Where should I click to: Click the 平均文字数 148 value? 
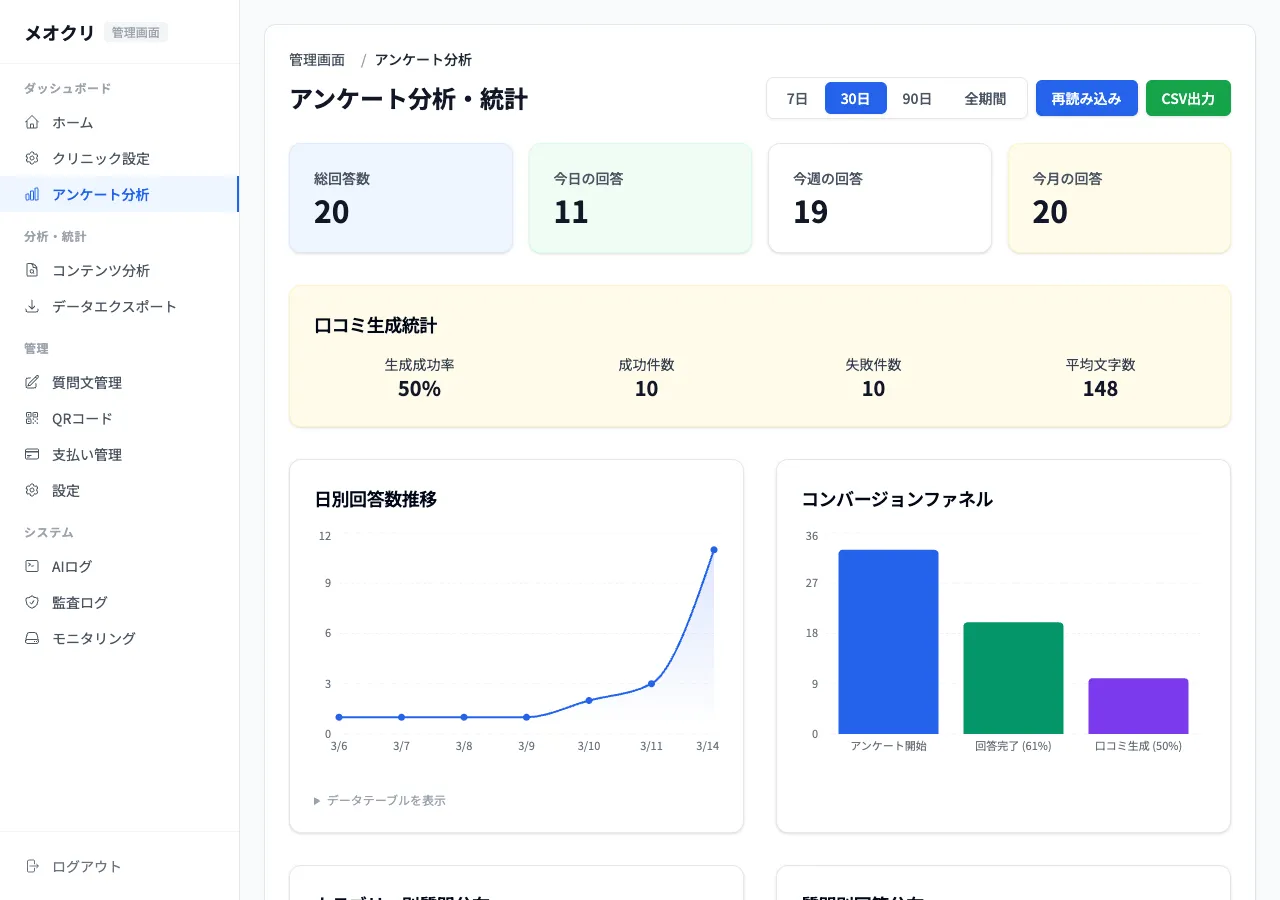1100,389
